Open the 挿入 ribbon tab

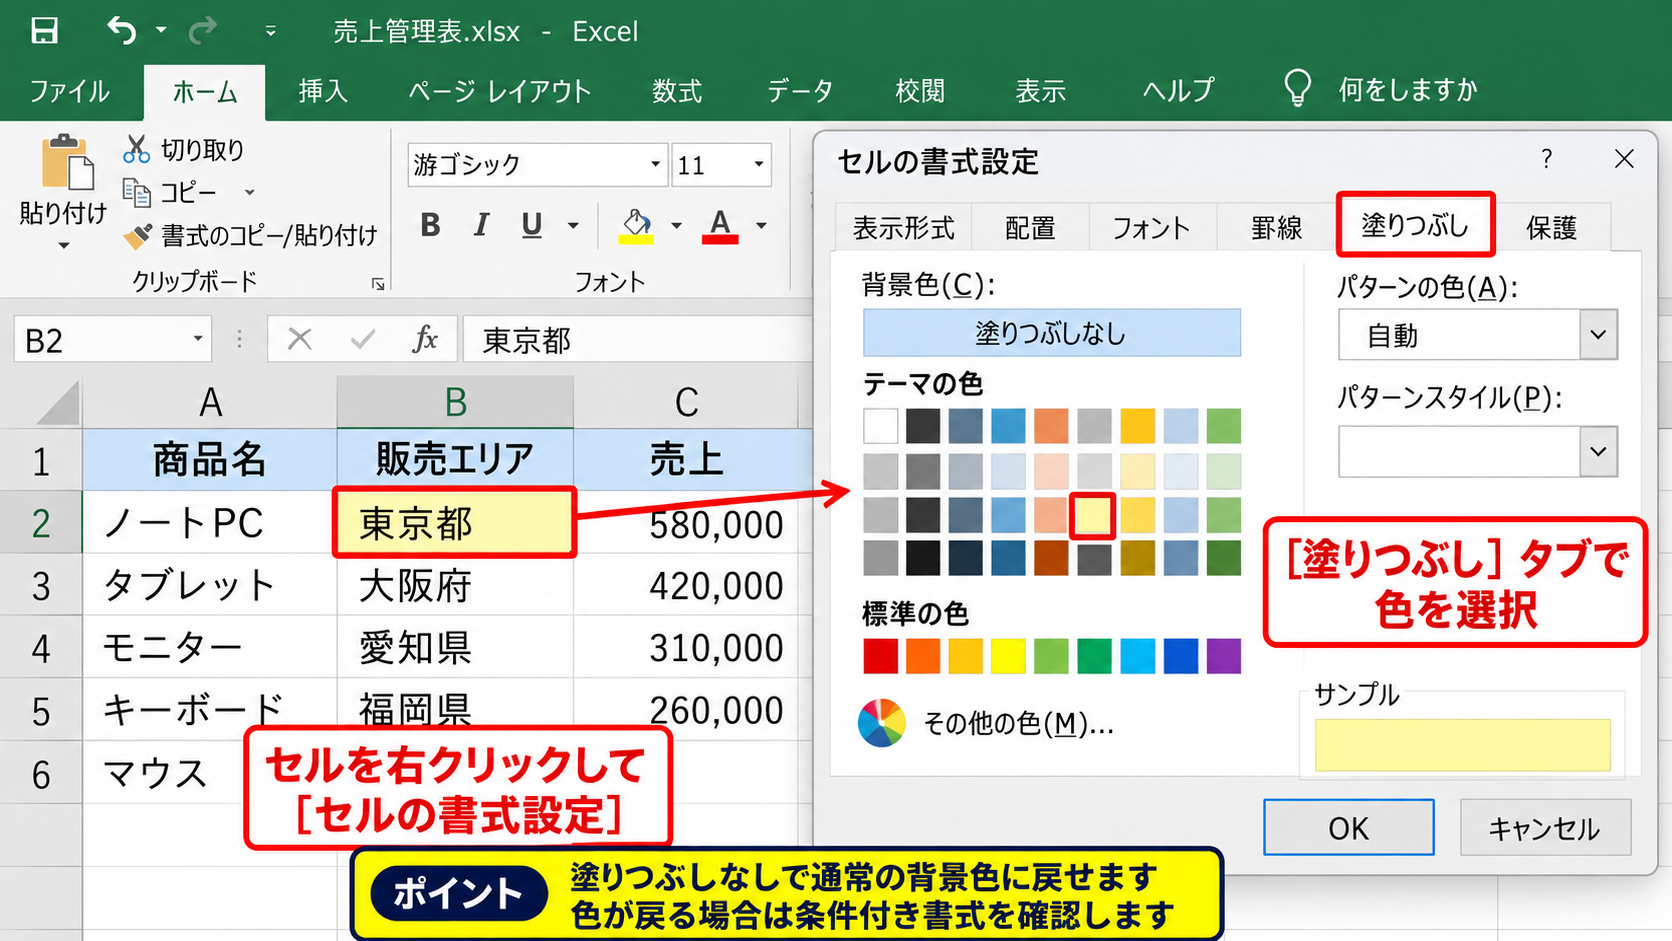click(x=322, y=91)
